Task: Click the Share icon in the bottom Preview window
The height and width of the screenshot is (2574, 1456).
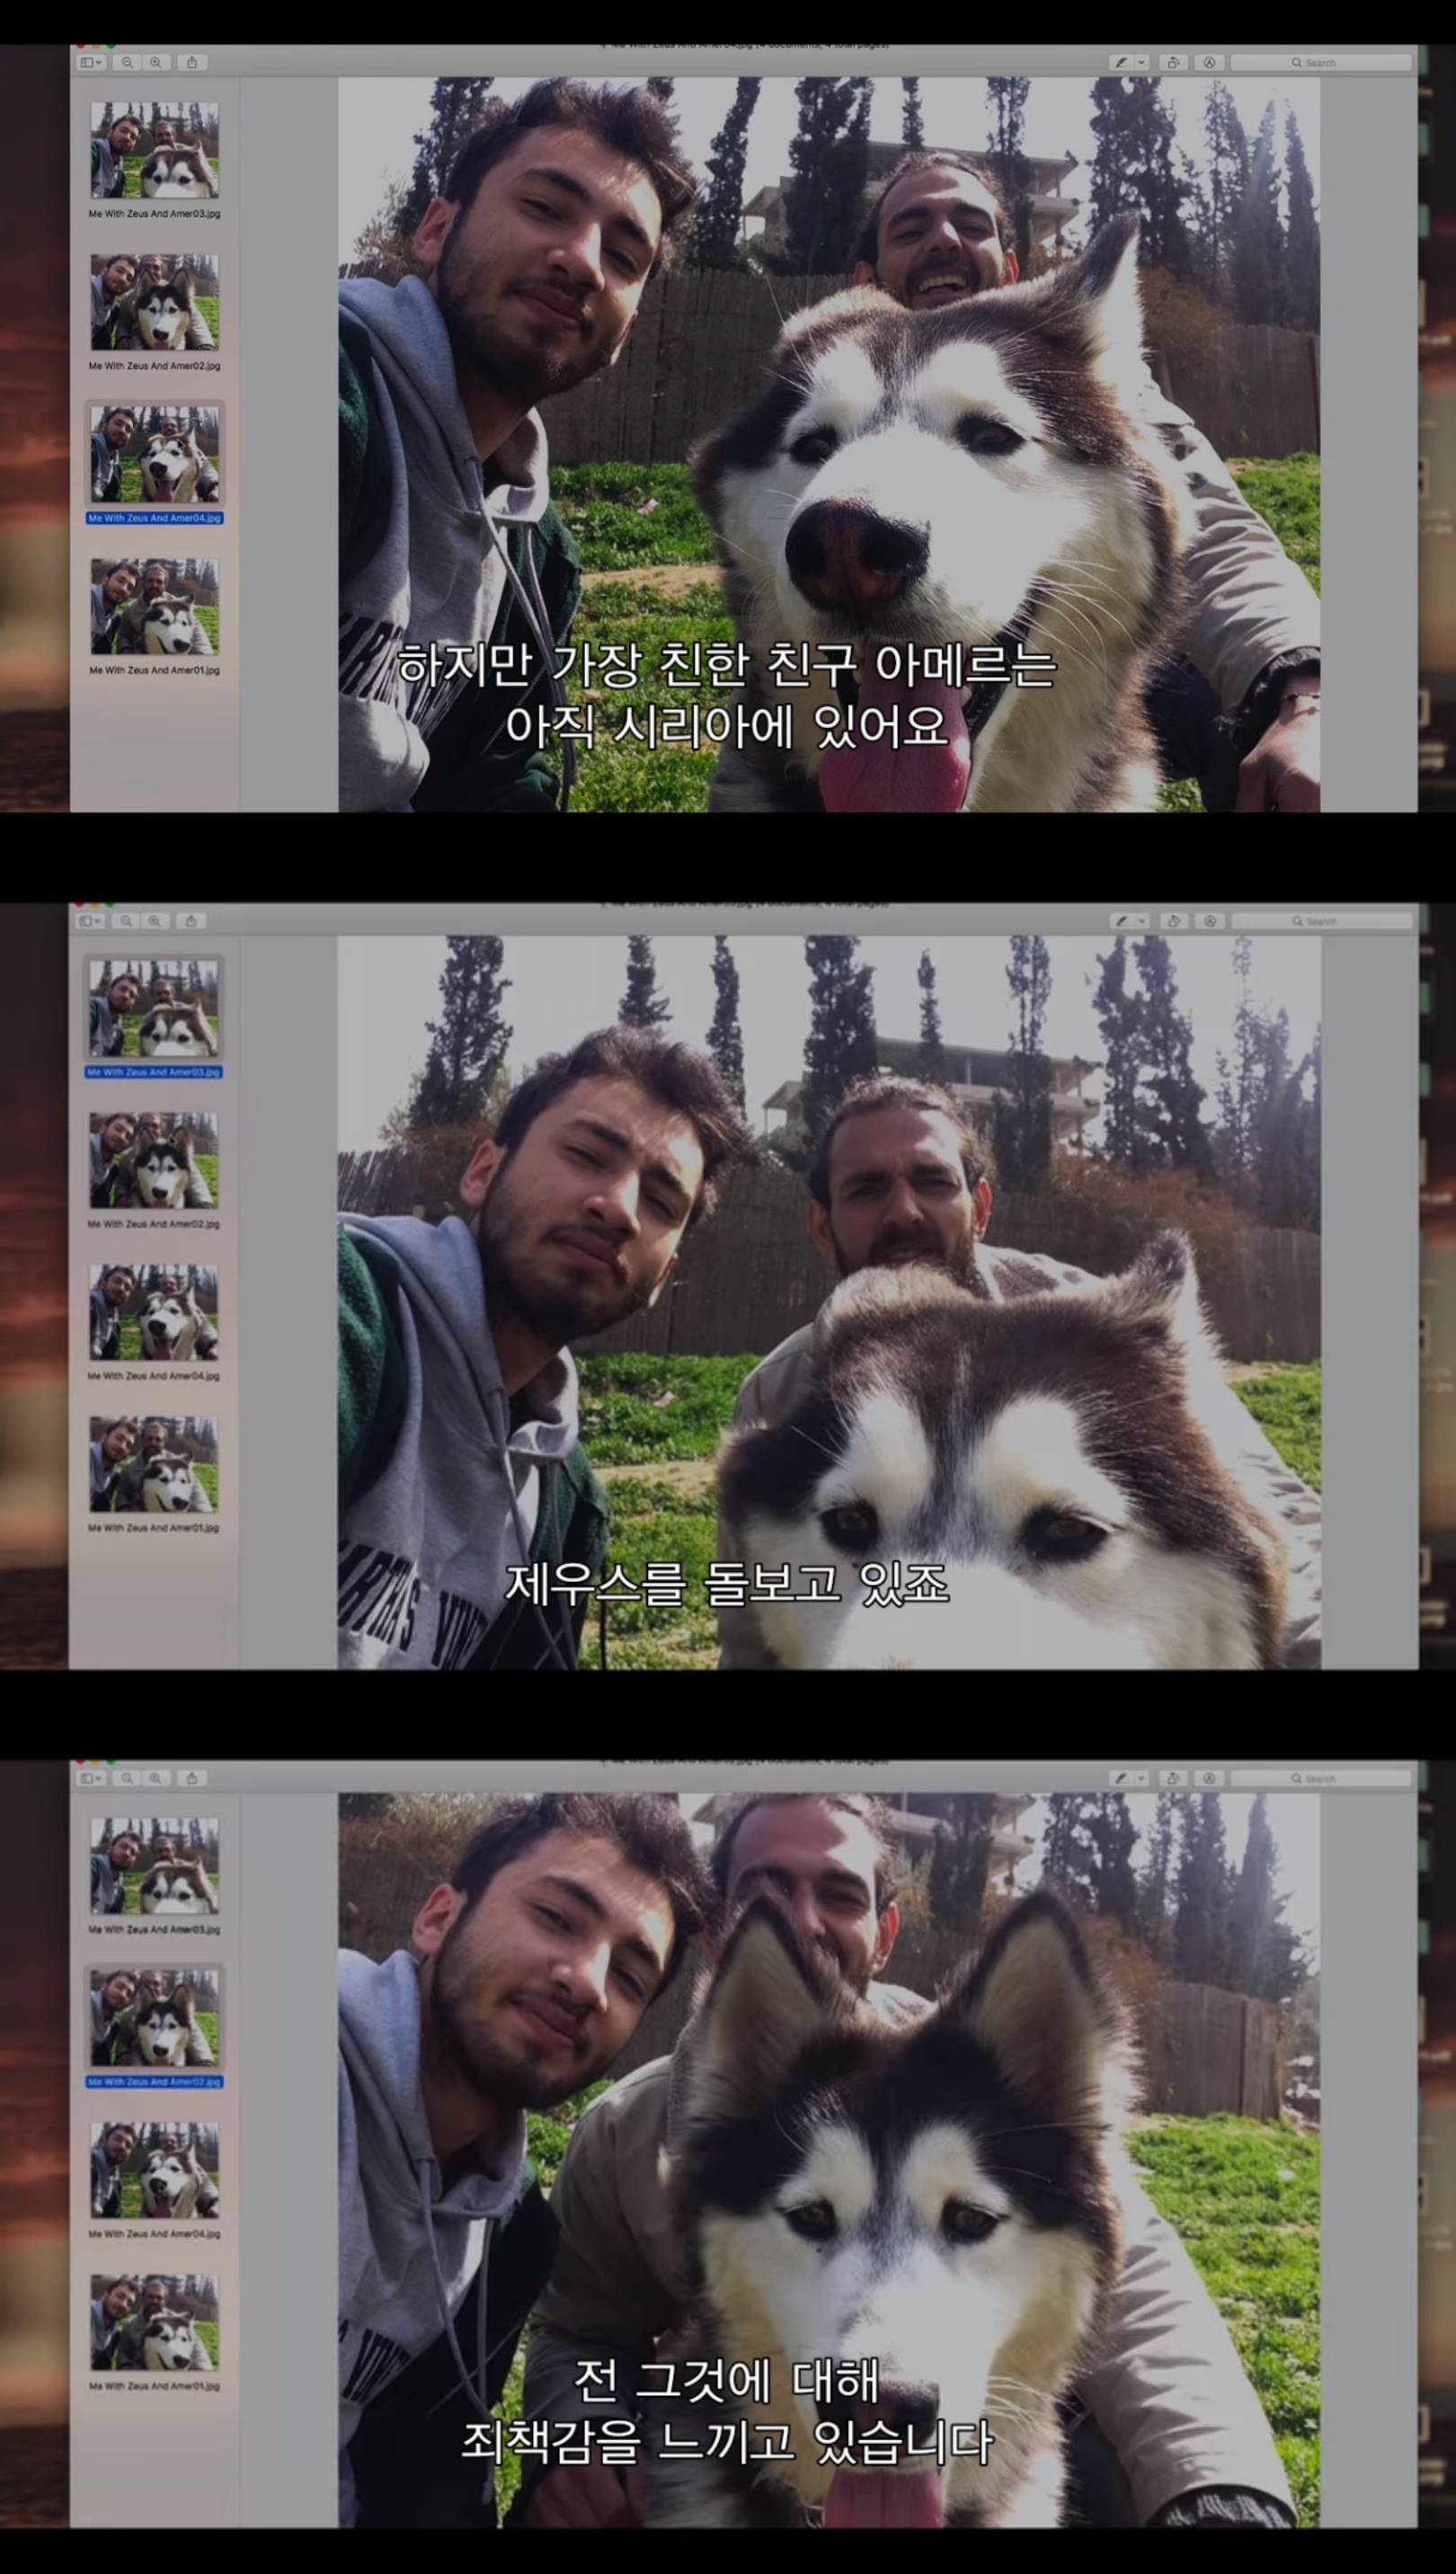Action: click(x=191, y=1778)
